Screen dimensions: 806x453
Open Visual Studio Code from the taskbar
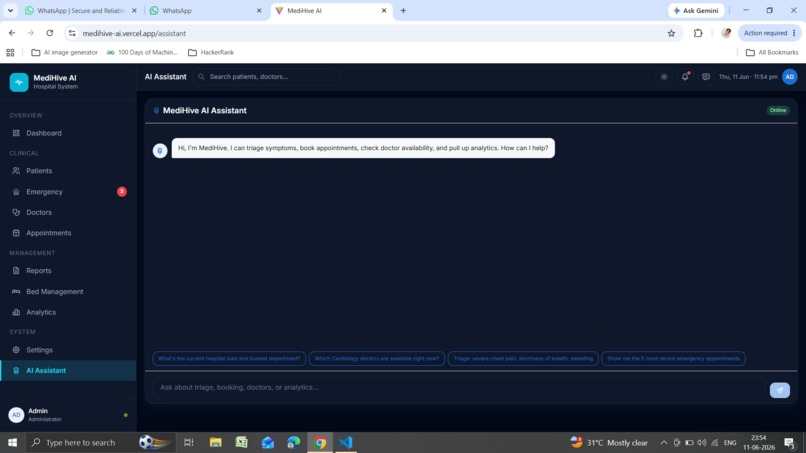[x=346, y=442]
